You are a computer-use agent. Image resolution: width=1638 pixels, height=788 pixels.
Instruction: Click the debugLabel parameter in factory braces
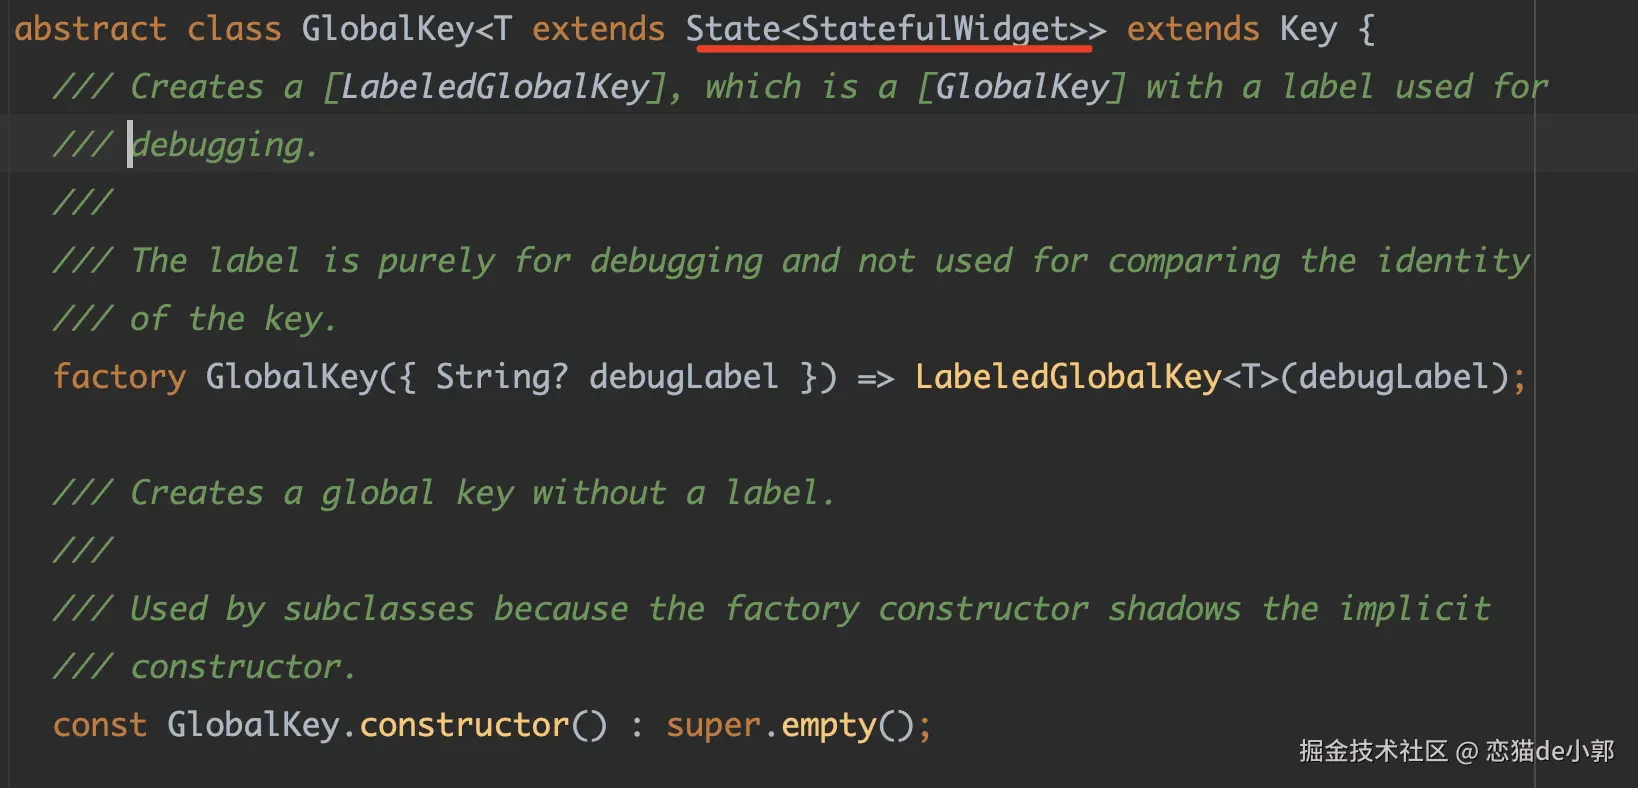[x=683, y=377]
